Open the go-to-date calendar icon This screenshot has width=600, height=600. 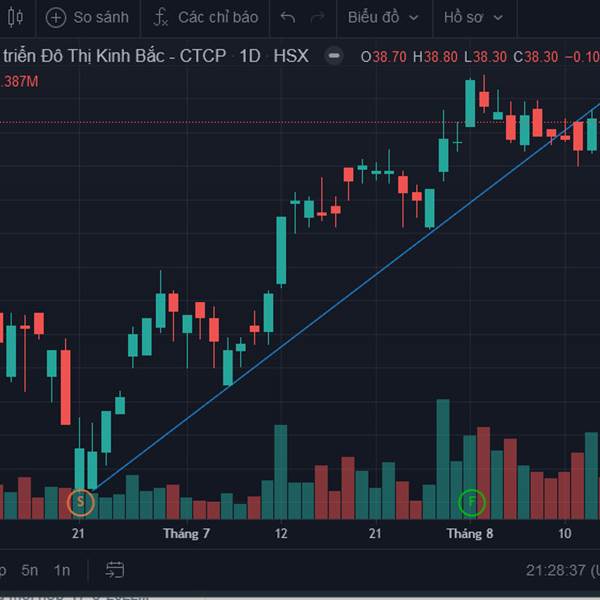pos(115,570)
